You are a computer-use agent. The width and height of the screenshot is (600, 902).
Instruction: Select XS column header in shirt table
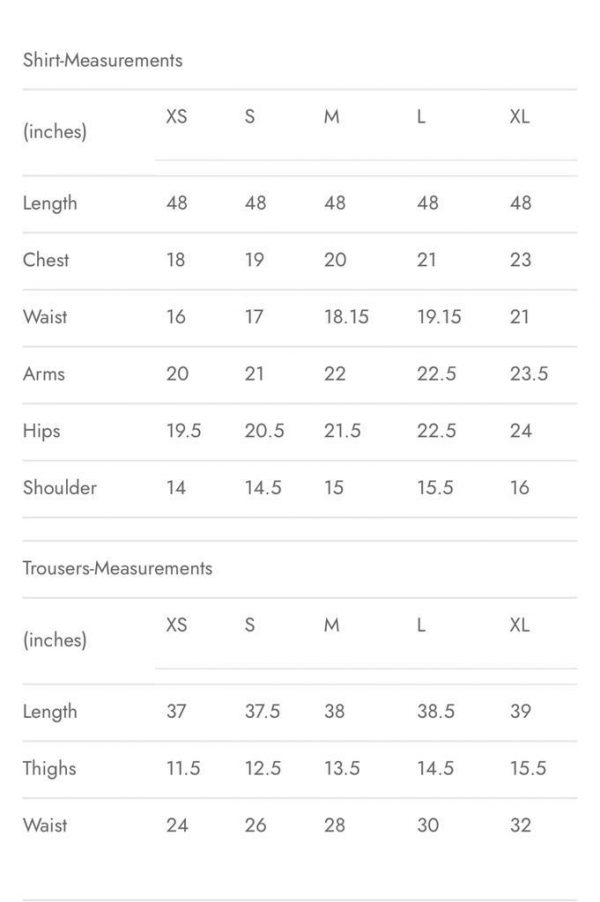pos(176,116)
